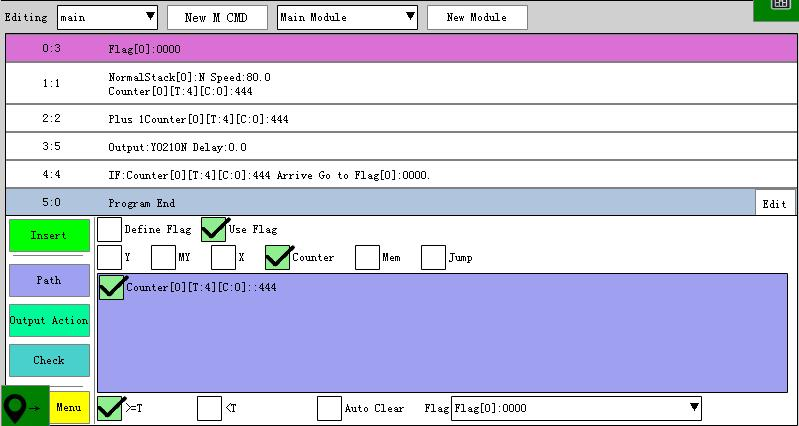
Task: Open the yellow Menu button
Action: (x=69, y=407)
